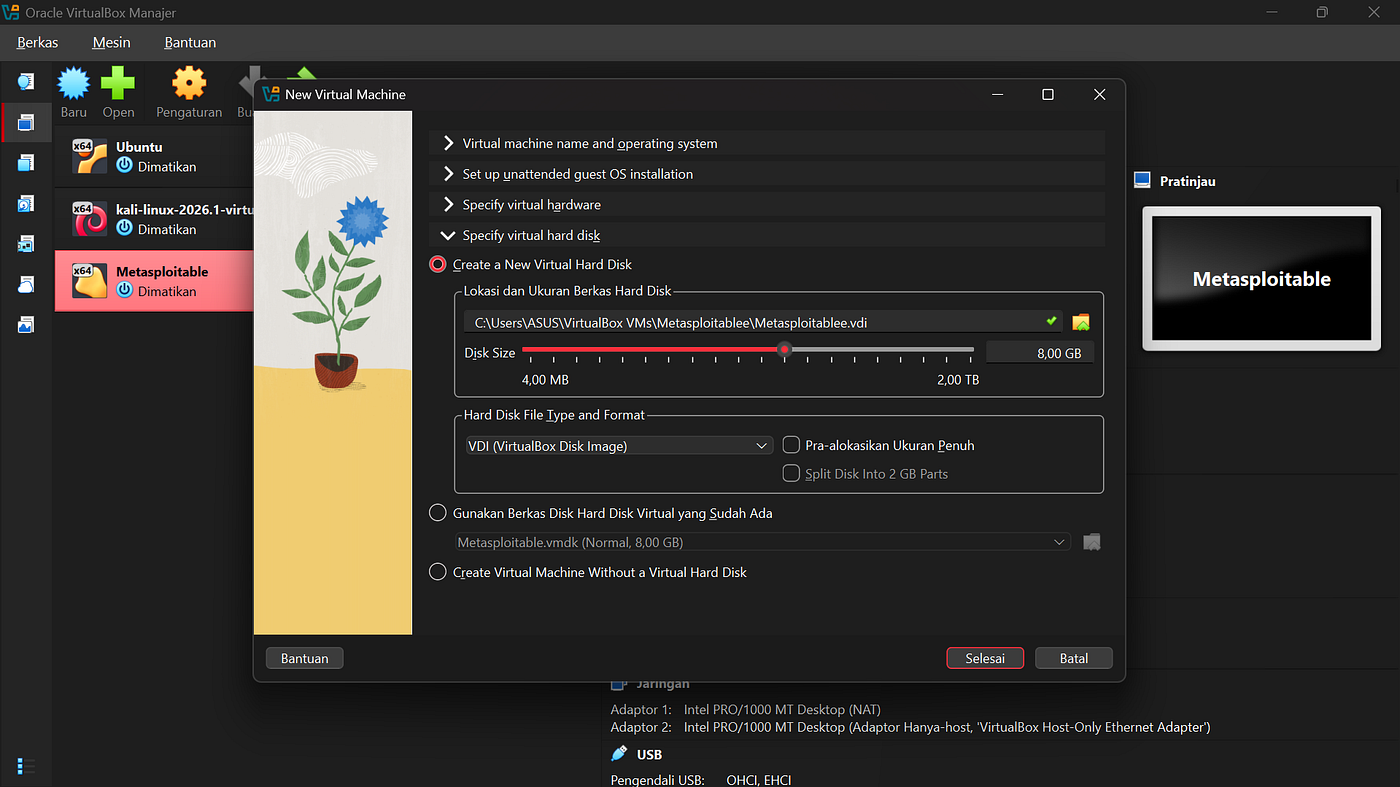Open the Bantuan menu in the menu bar
Viewport: 1400px width, 787px height.
tap(190, 43)
